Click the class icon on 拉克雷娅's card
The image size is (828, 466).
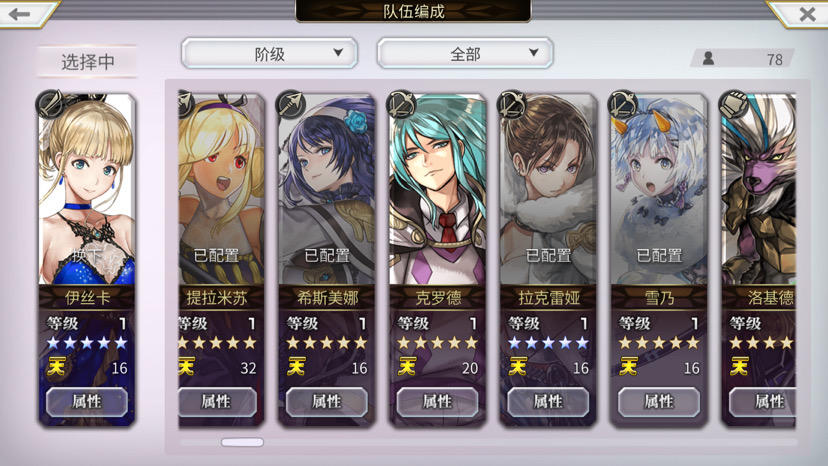pyautogui.click(x=513, y=104)
